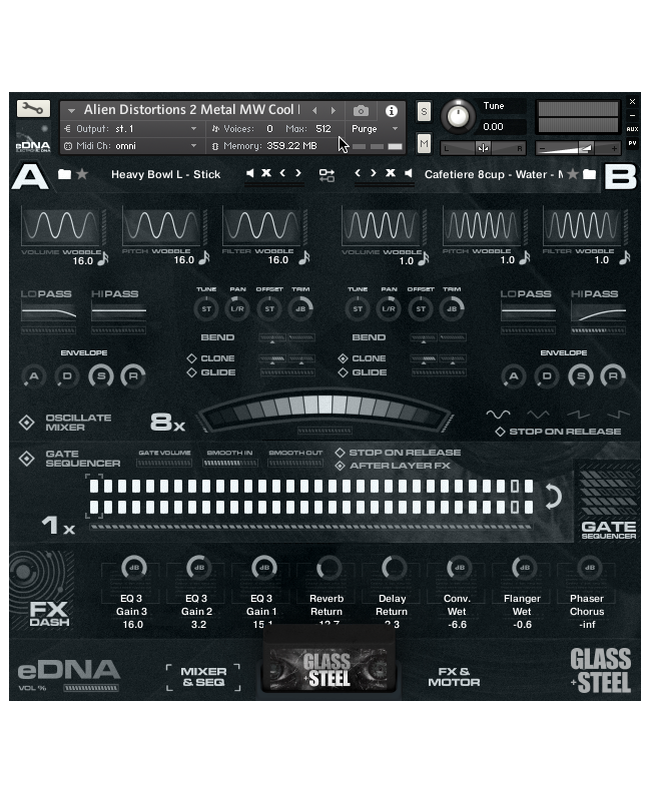Select triangle oscillator wave shape
Image resolution: width=650 pixels, height=794 pixels.
[x=538, y=415]
